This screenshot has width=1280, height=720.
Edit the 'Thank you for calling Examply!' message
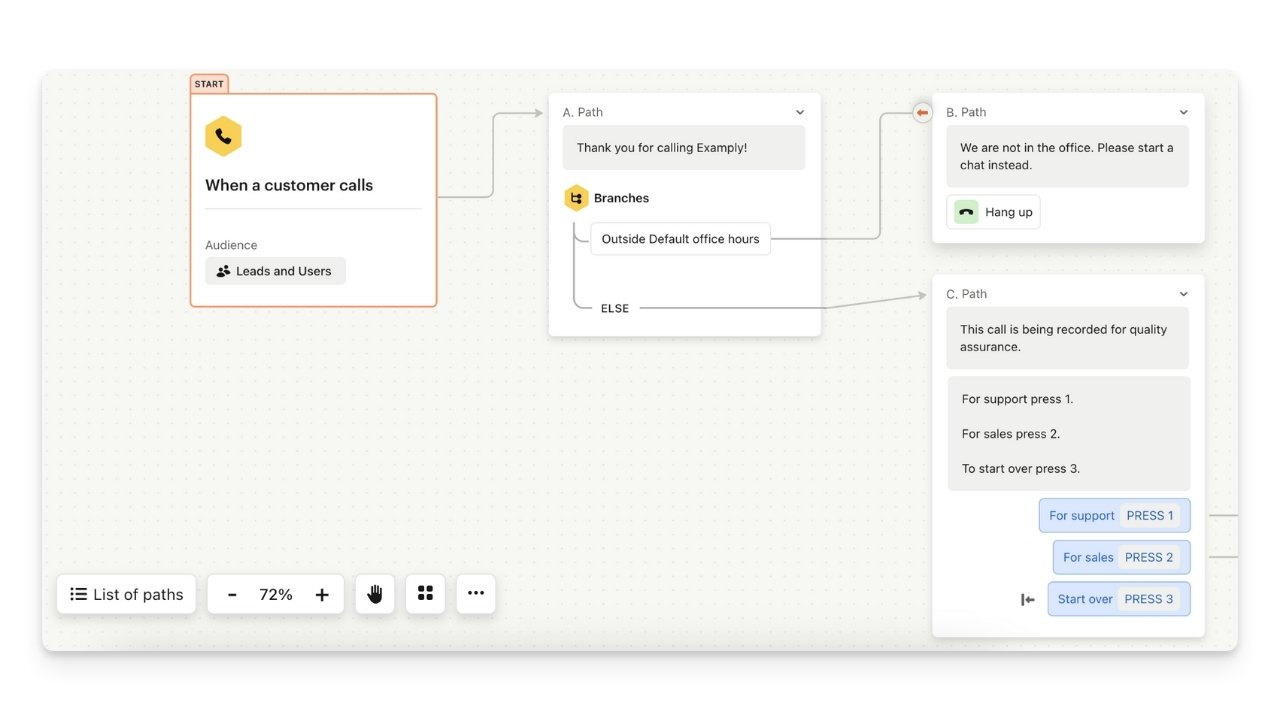[x=684, y=148]
